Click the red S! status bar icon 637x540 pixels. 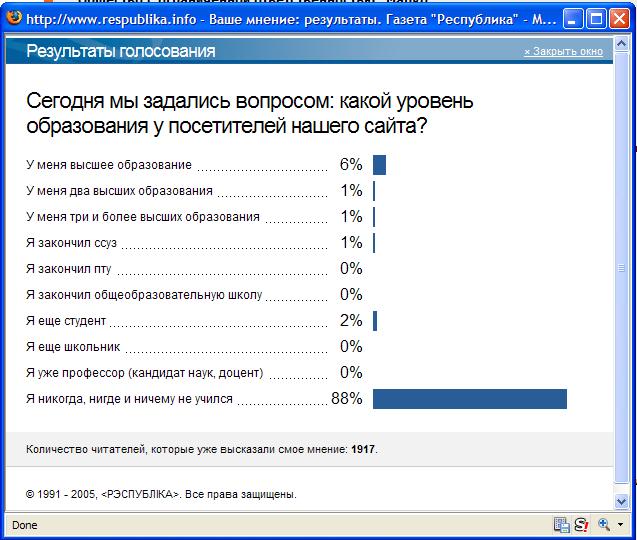pyautogui.click(x=580, y=524)
